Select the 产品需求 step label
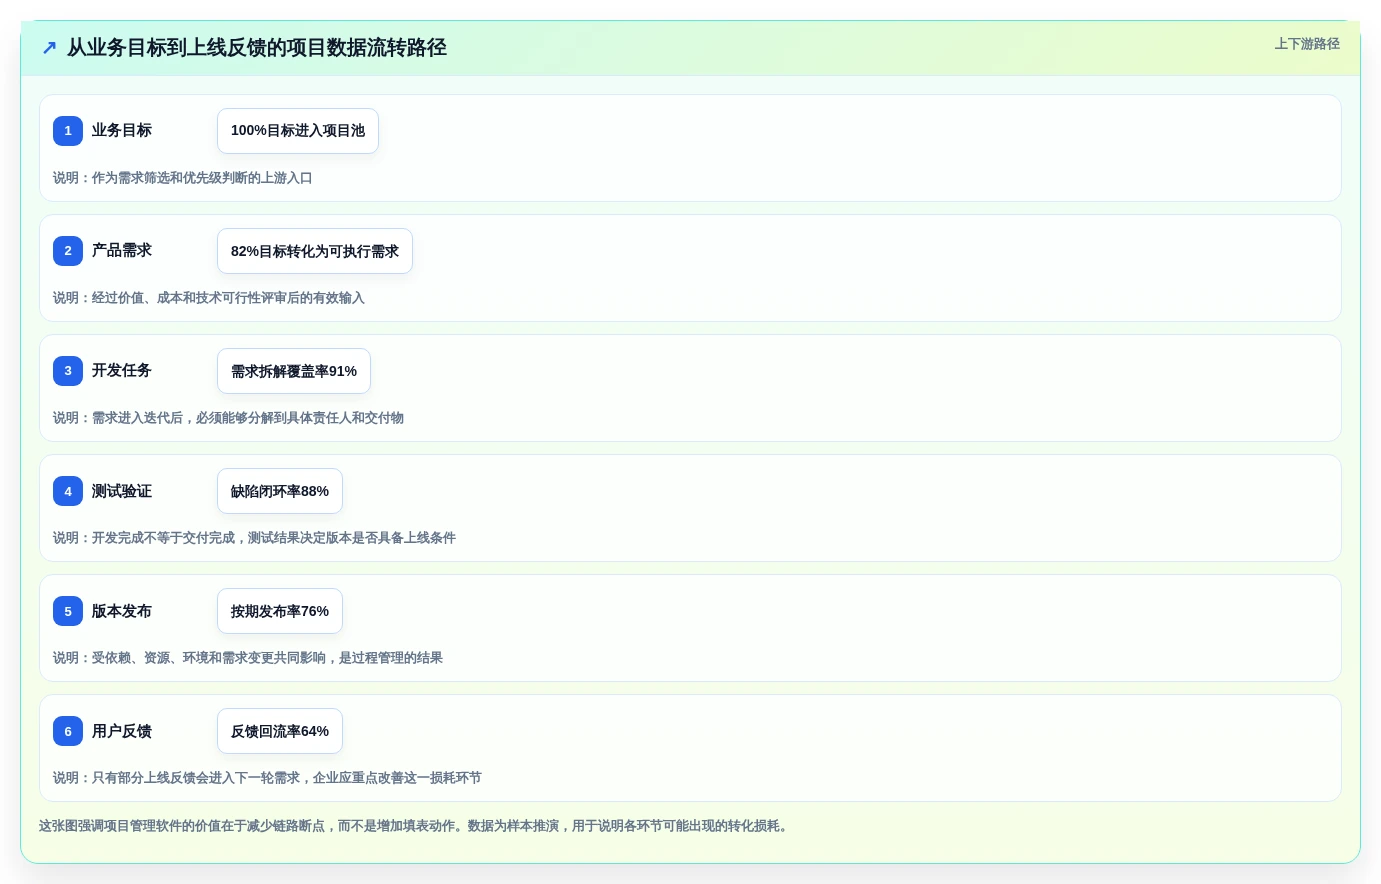 pyautogui.click(x=122, y=250)
